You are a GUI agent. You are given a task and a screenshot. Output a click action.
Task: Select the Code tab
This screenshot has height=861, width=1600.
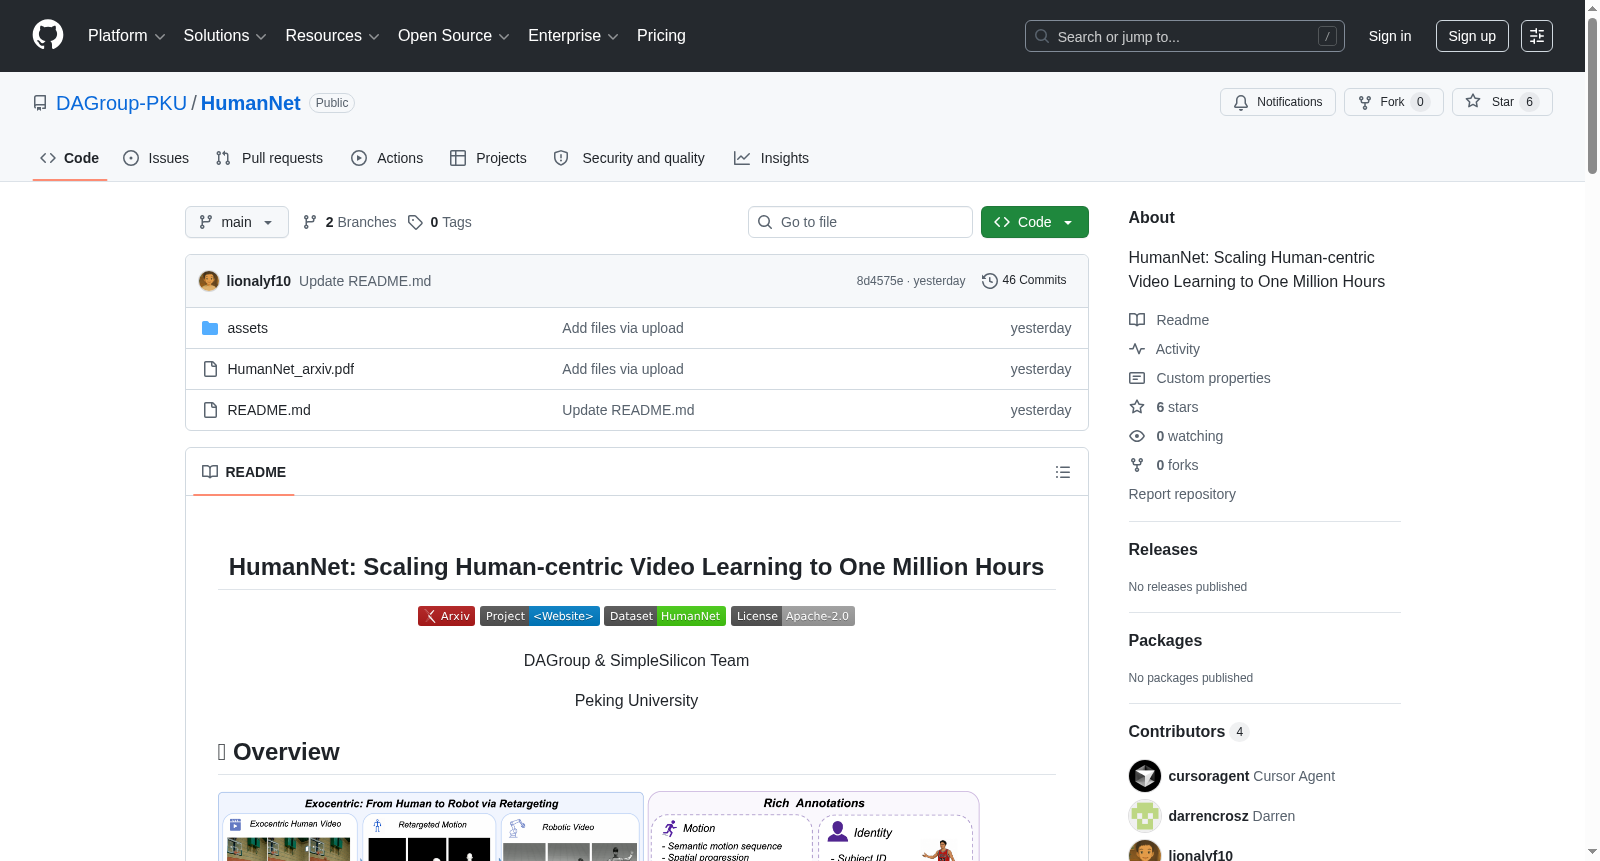coord(70,158)
